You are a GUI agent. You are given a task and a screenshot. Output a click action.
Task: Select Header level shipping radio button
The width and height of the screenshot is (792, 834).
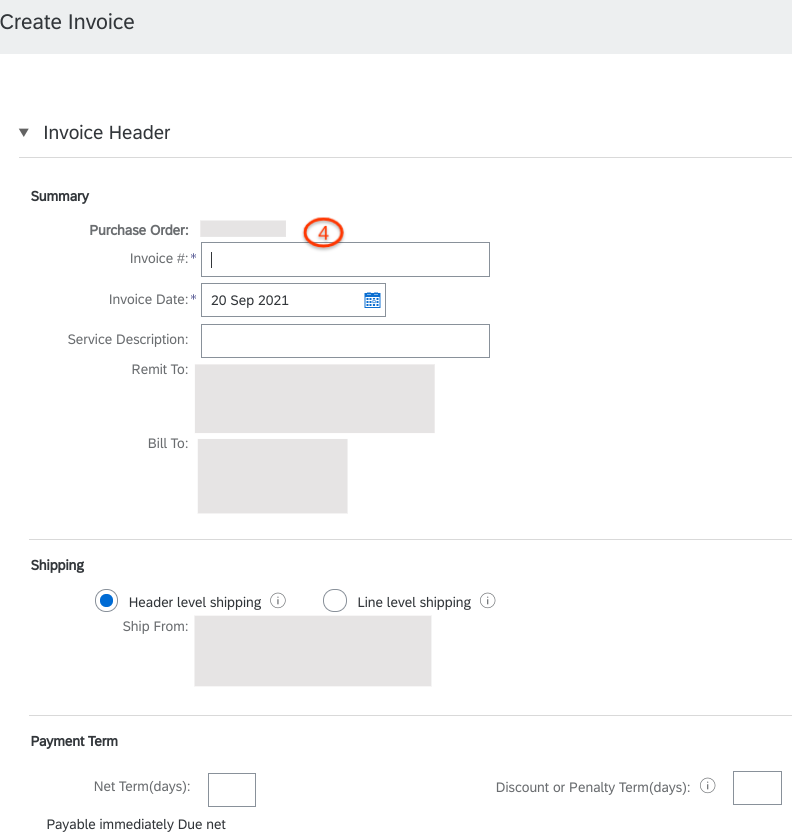point(106,601)
